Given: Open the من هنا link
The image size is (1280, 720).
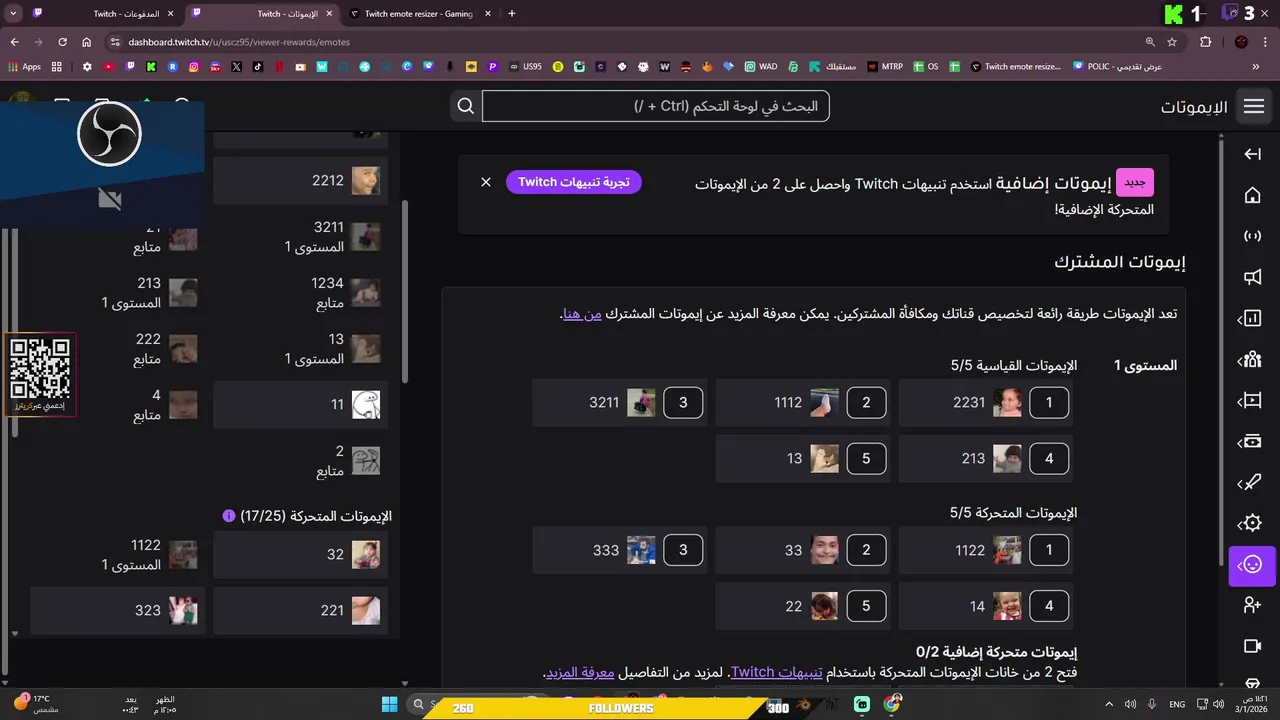Looking at the screenshot, I should [582, 314].
